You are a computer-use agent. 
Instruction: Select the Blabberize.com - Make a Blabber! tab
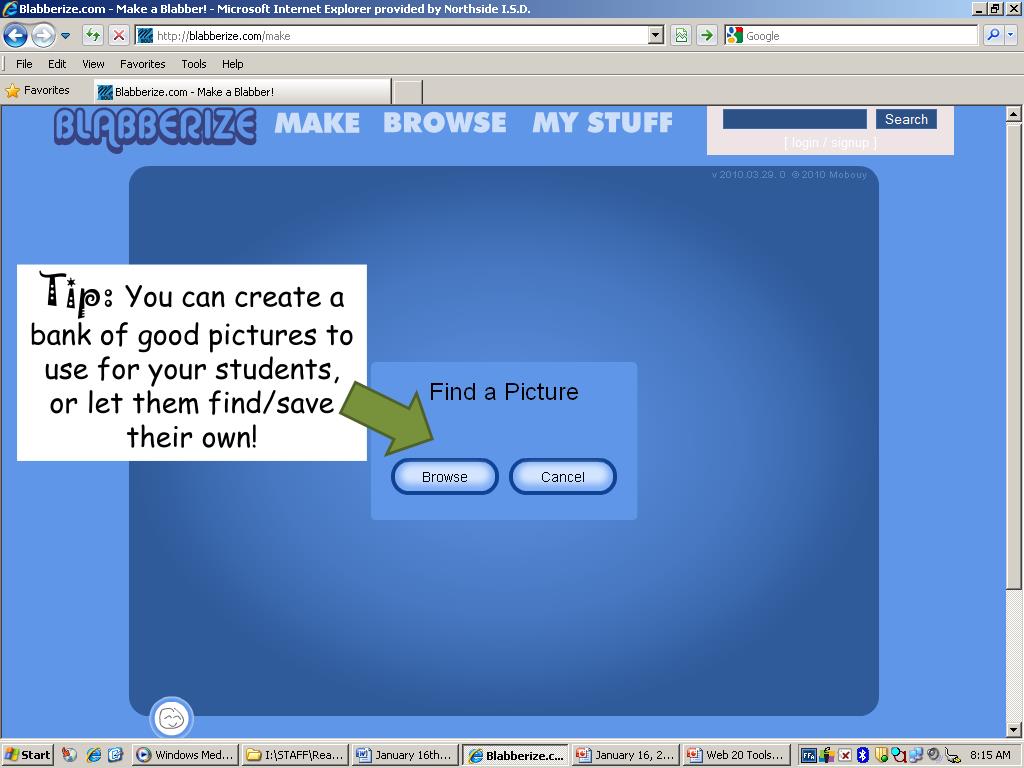pos(242,92)
